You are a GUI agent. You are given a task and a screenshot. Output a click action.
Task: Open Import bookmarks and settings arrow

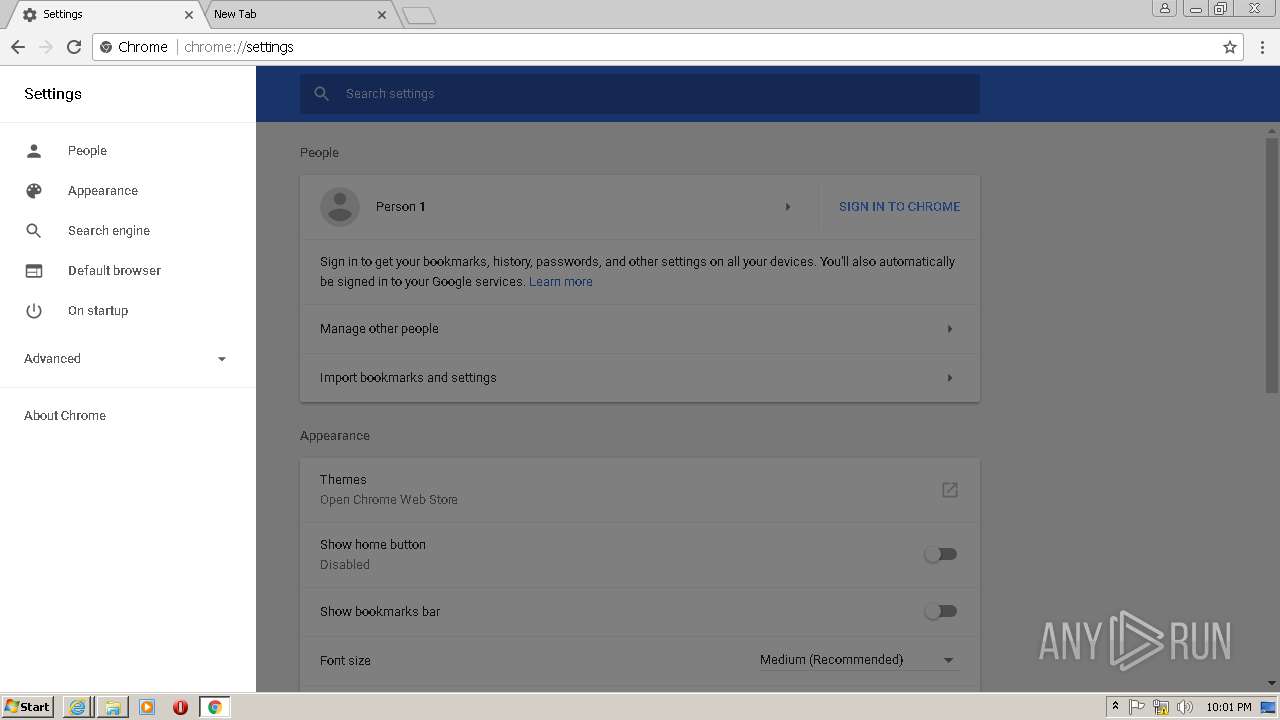(949, 378)
